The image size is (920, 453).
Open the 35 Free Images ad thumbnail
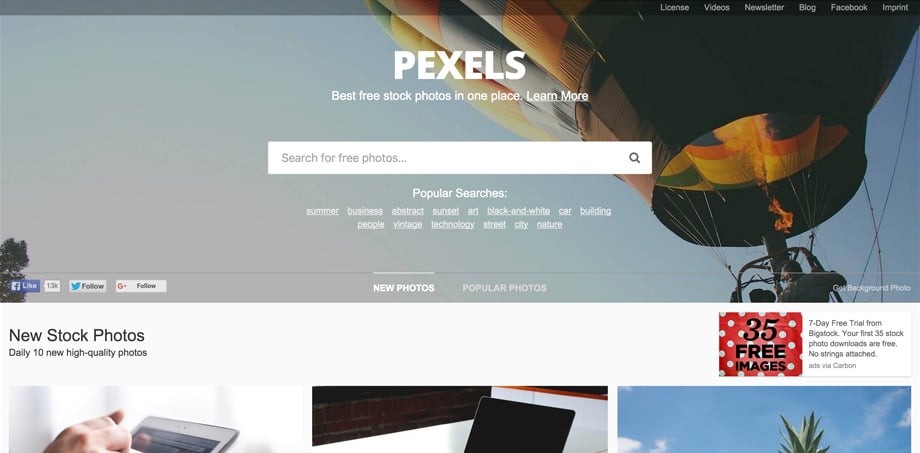pyautogui.click(x=760, y=344)
